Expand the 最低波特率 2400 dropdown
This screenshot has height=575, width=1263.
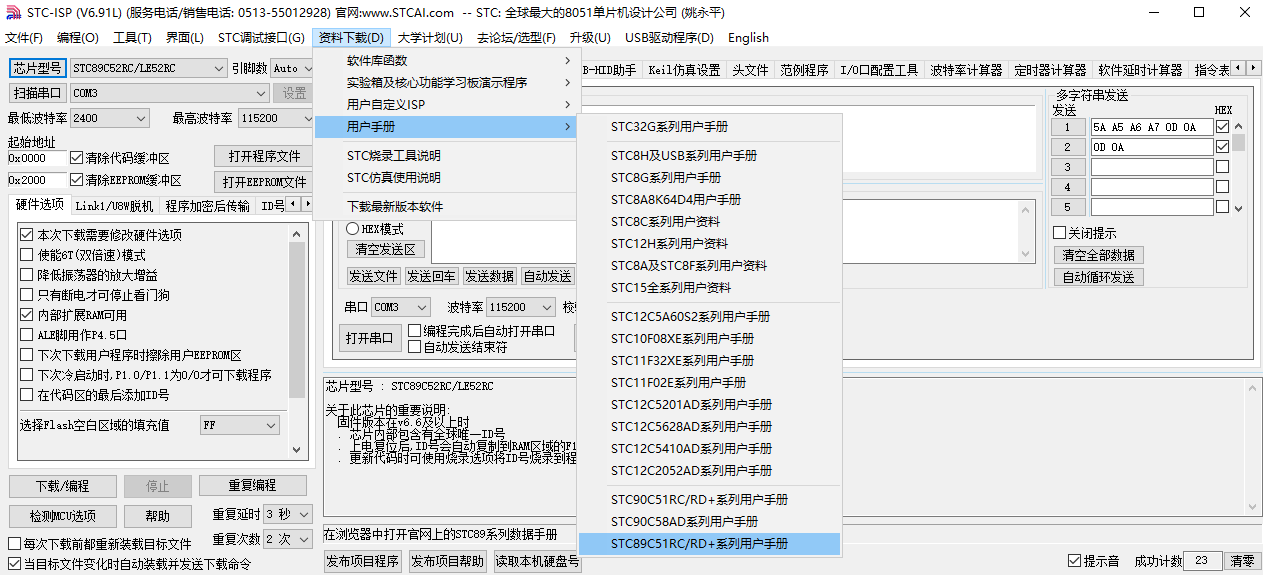point(140,118)
